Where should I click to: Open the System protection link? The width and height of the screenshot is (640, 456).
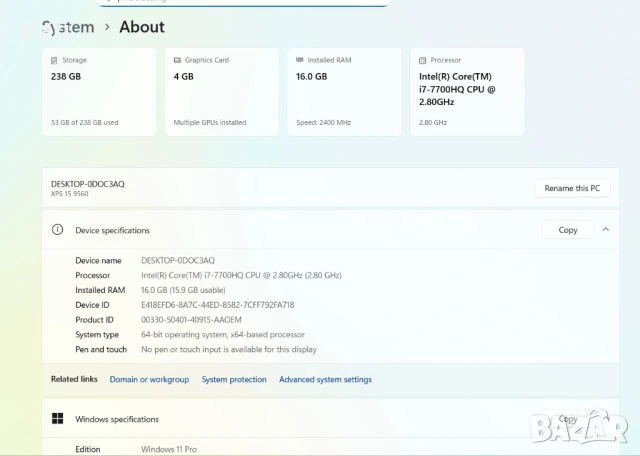[x=234, y=380]
